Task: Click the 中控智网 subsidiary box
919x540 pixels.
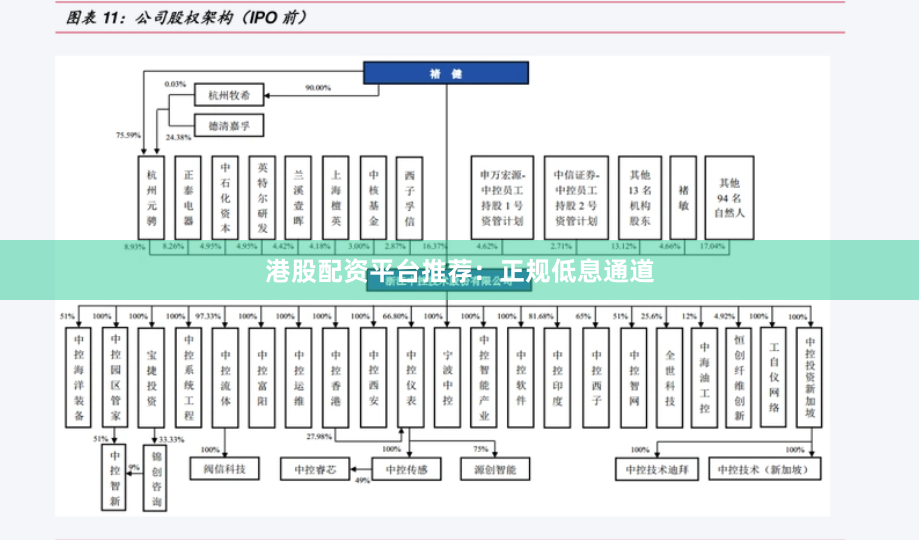Action: click(x=634, y=377)
